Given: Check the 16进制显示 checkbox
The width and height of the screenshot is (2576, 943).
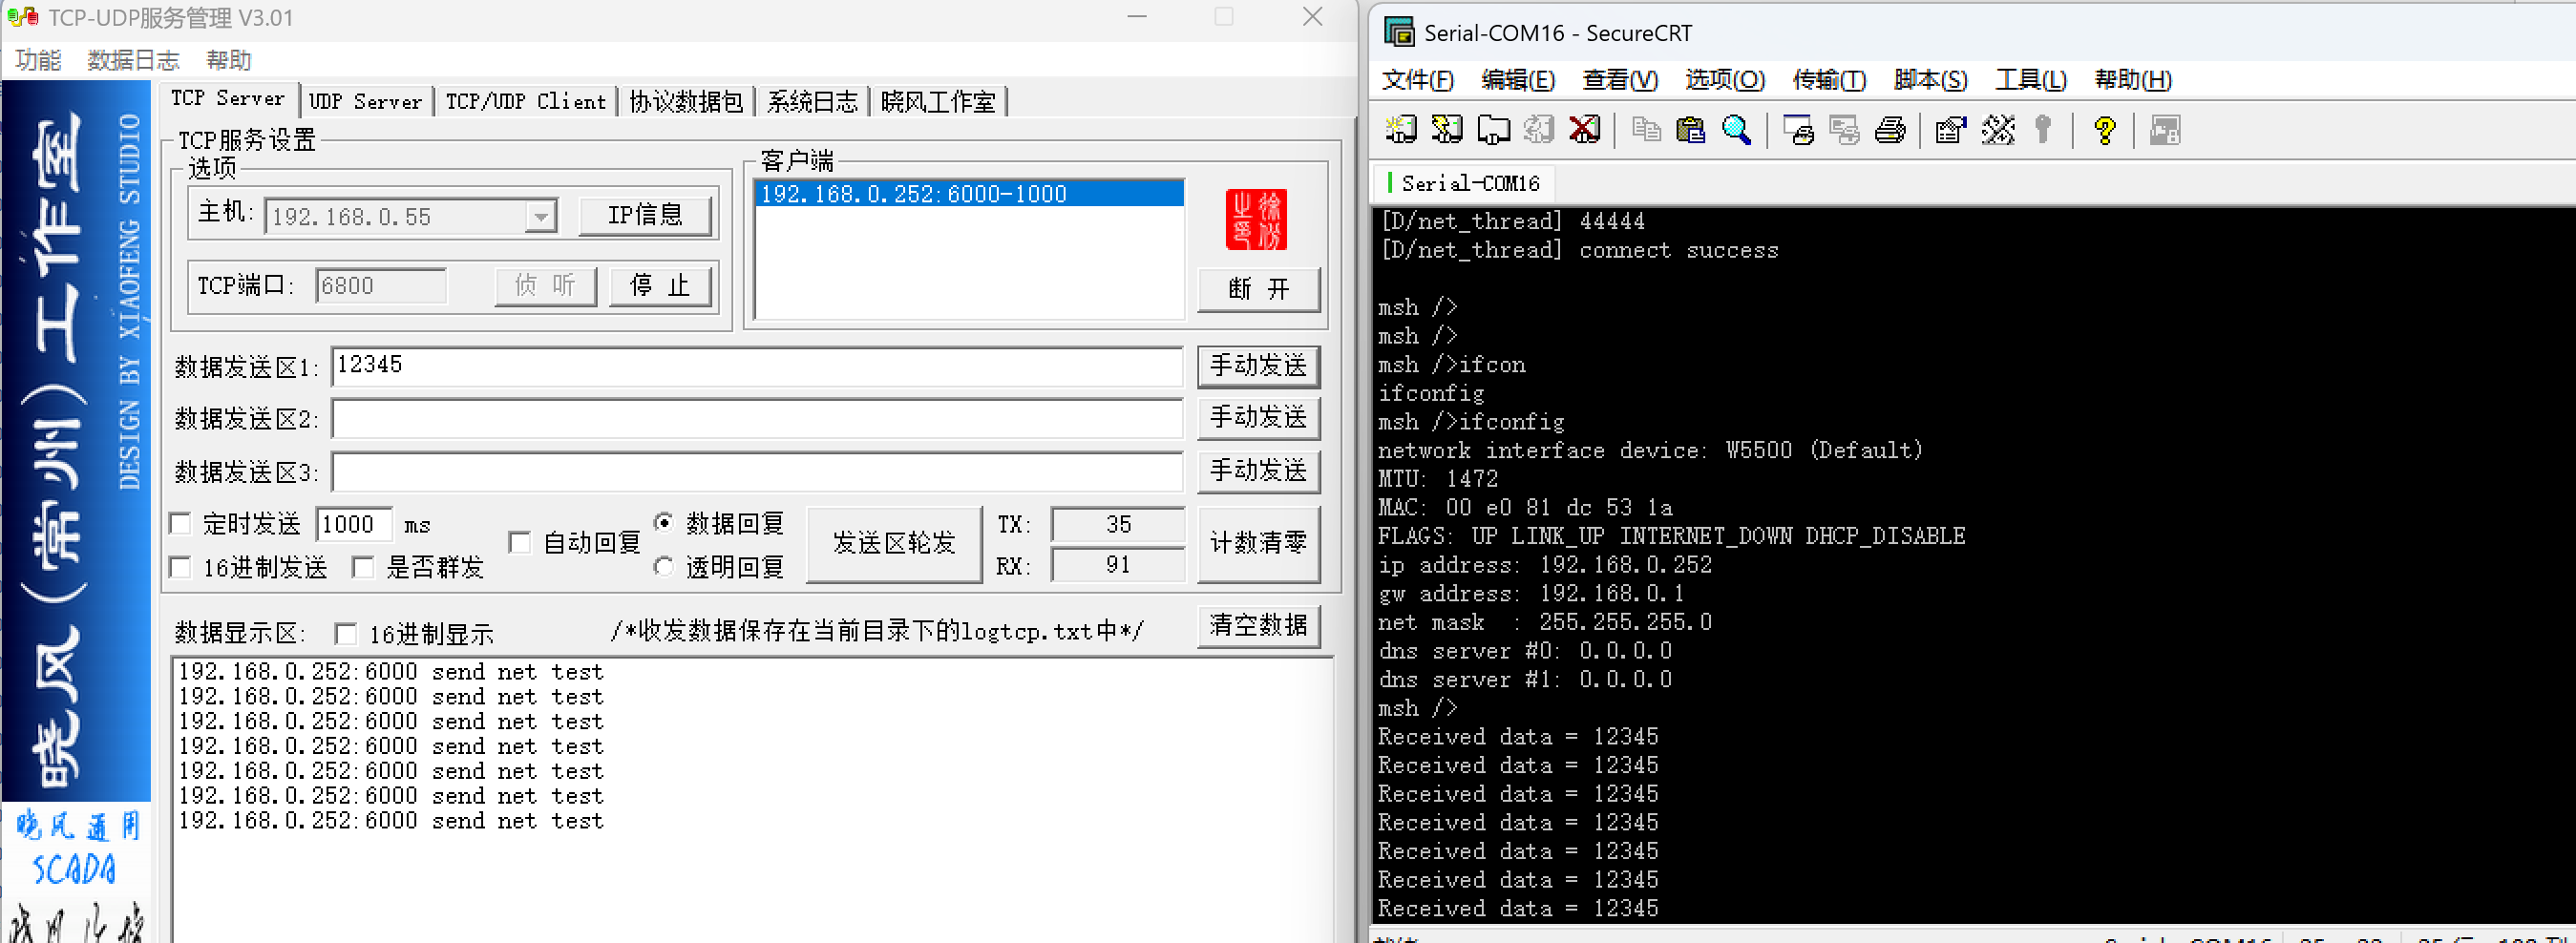Looking at the screenshot, I should [346, 634].
